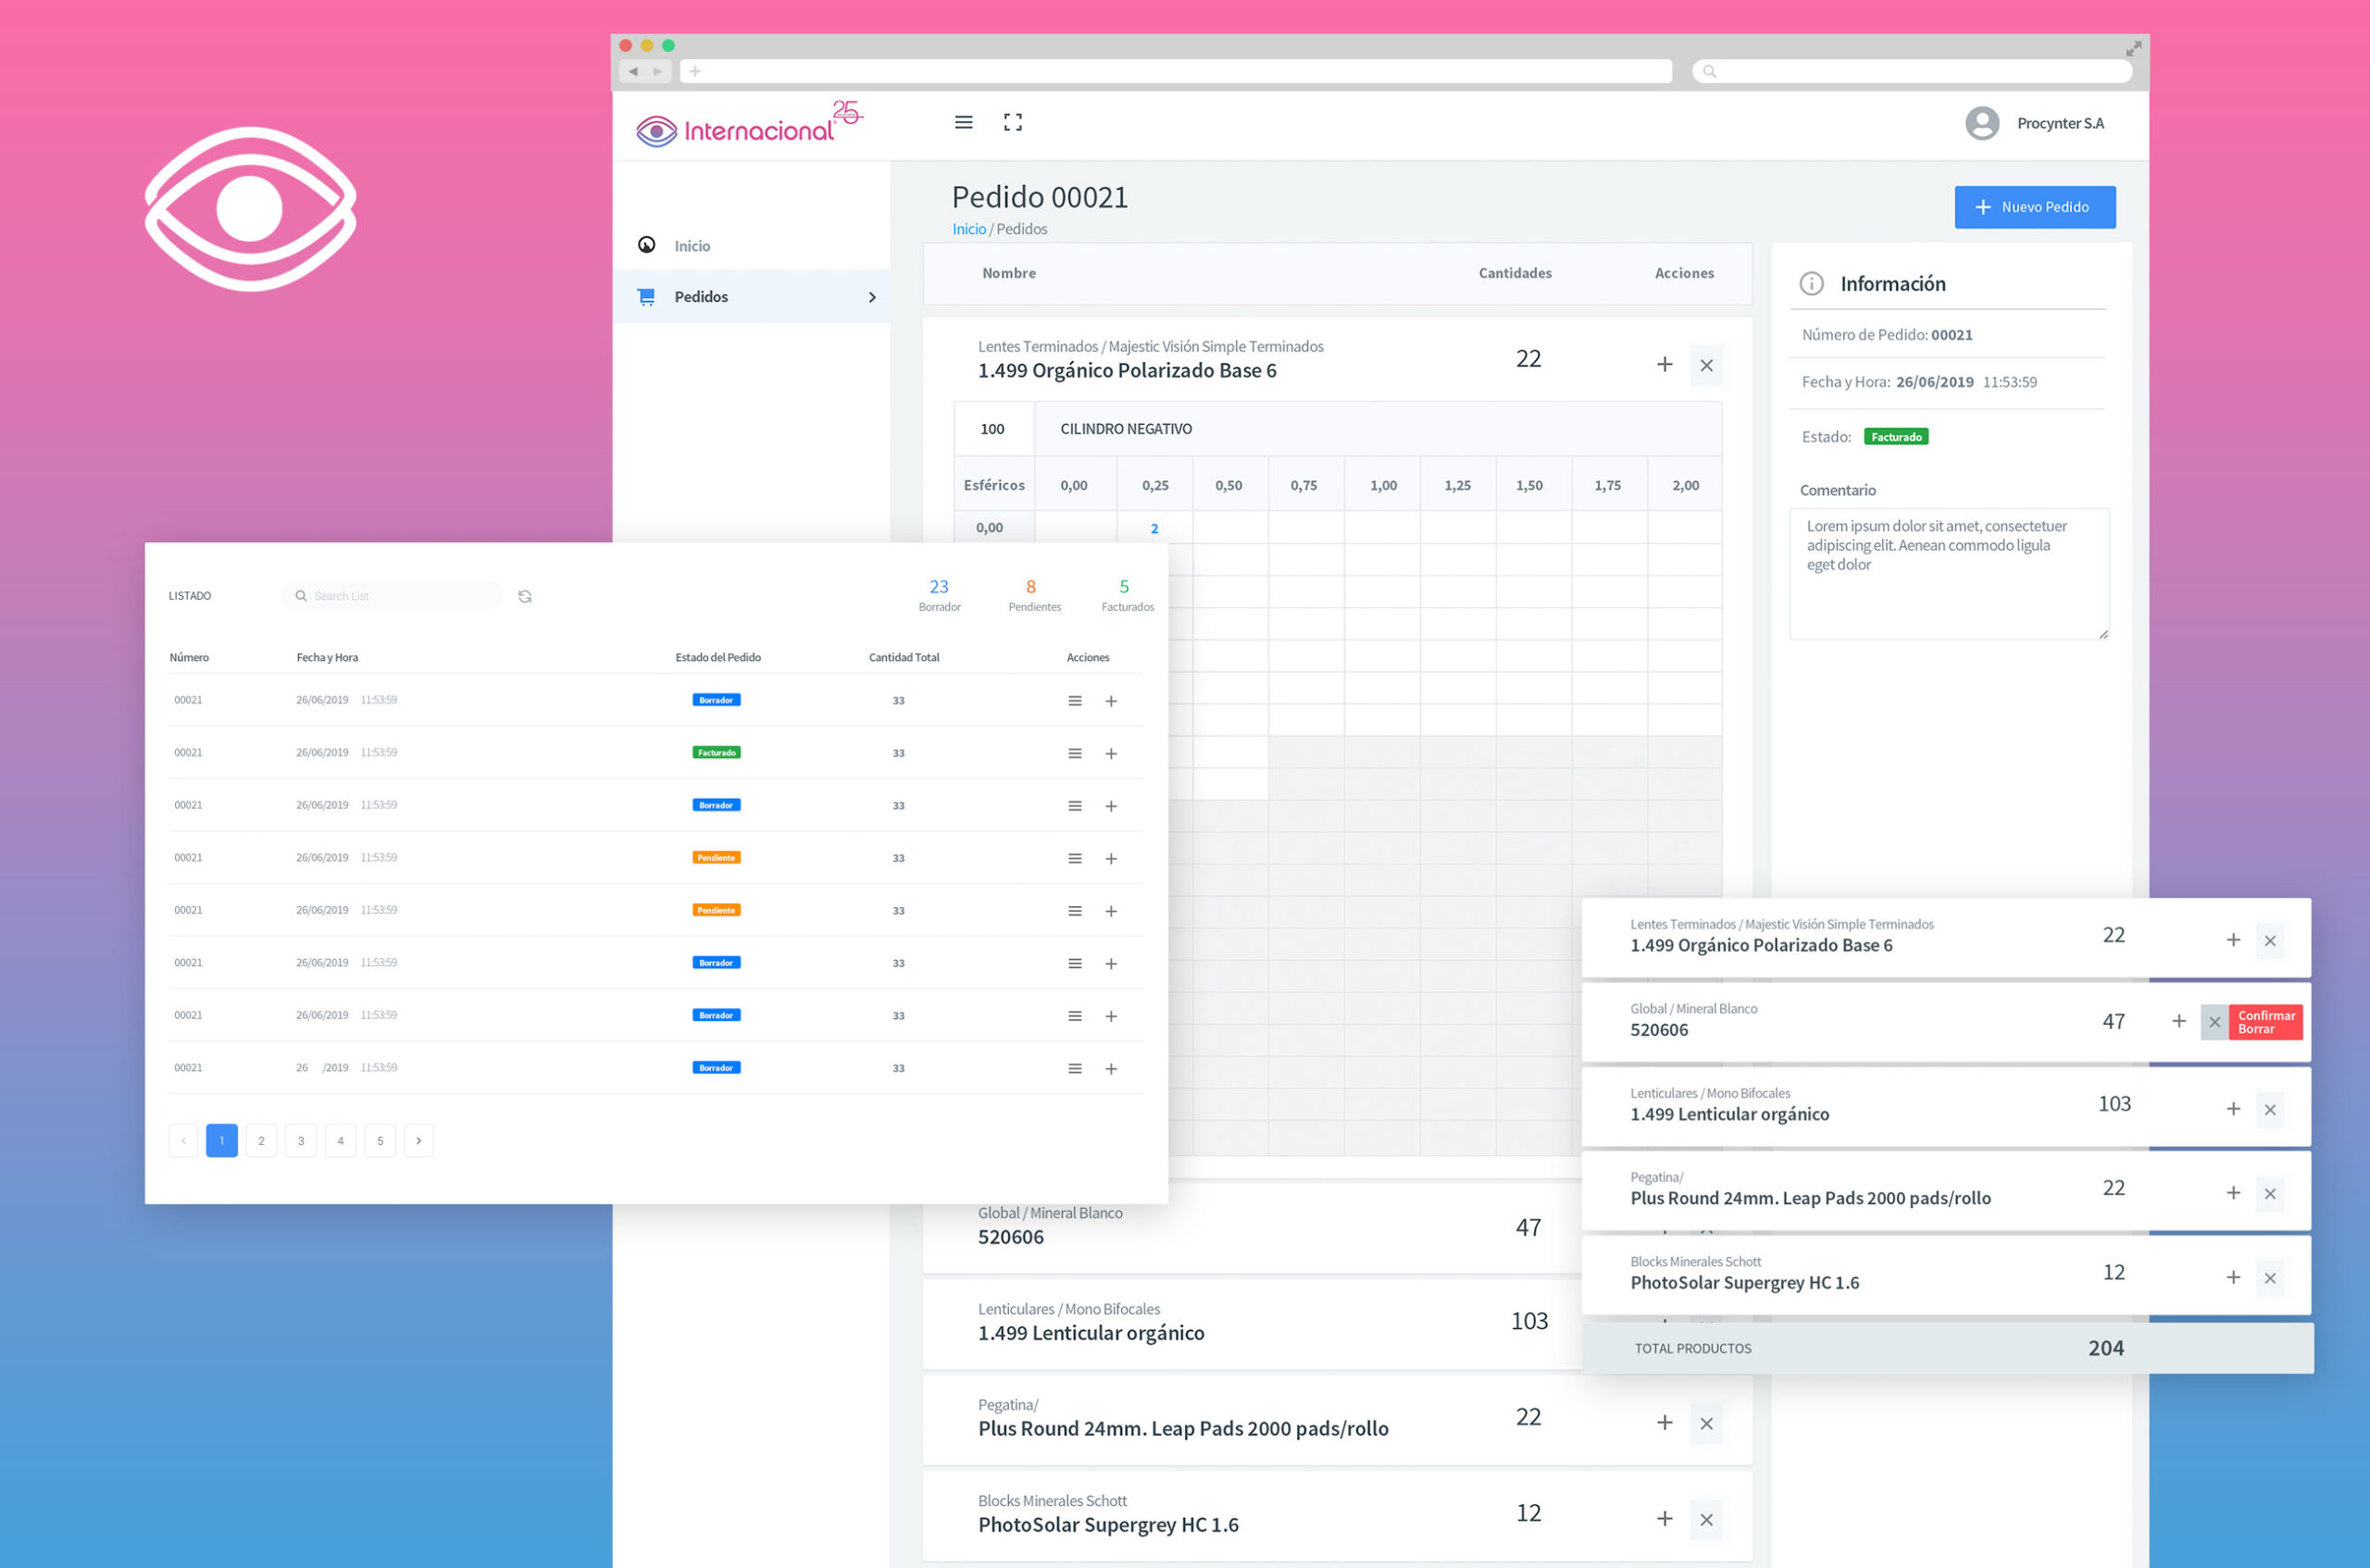
Task: Click the Search List field in Listado
Action: [x=392, y=596]
